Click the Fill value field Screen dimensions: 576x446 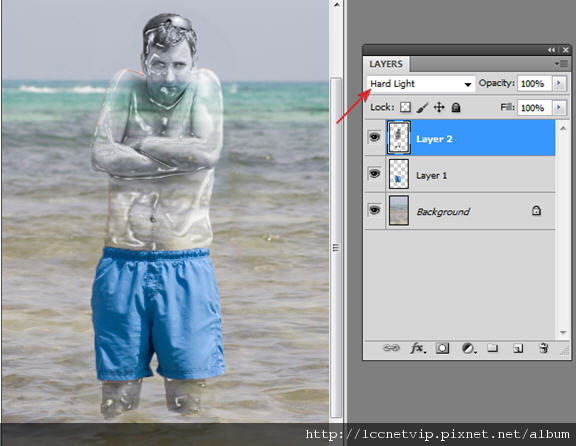click(x=534, y=108)
